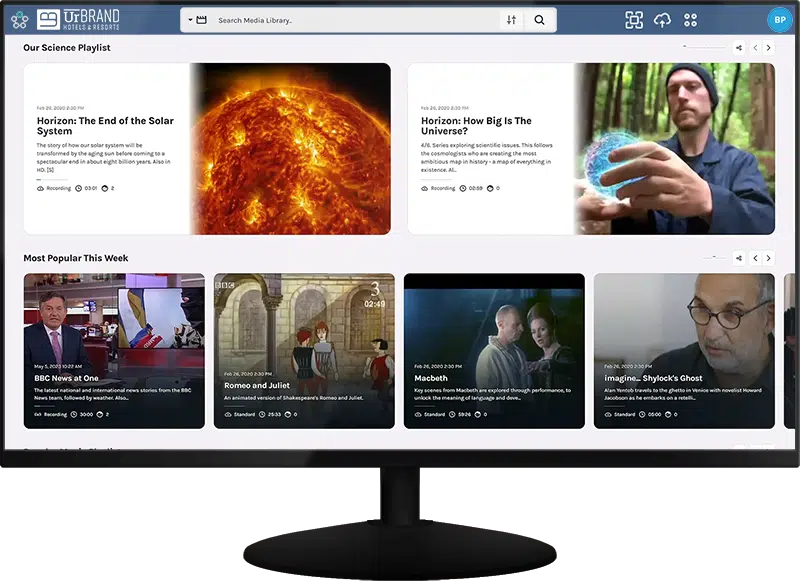Open the four-dot apps grid menu
This screenshot has height=581, width=800.
click(x=690, y=20)
